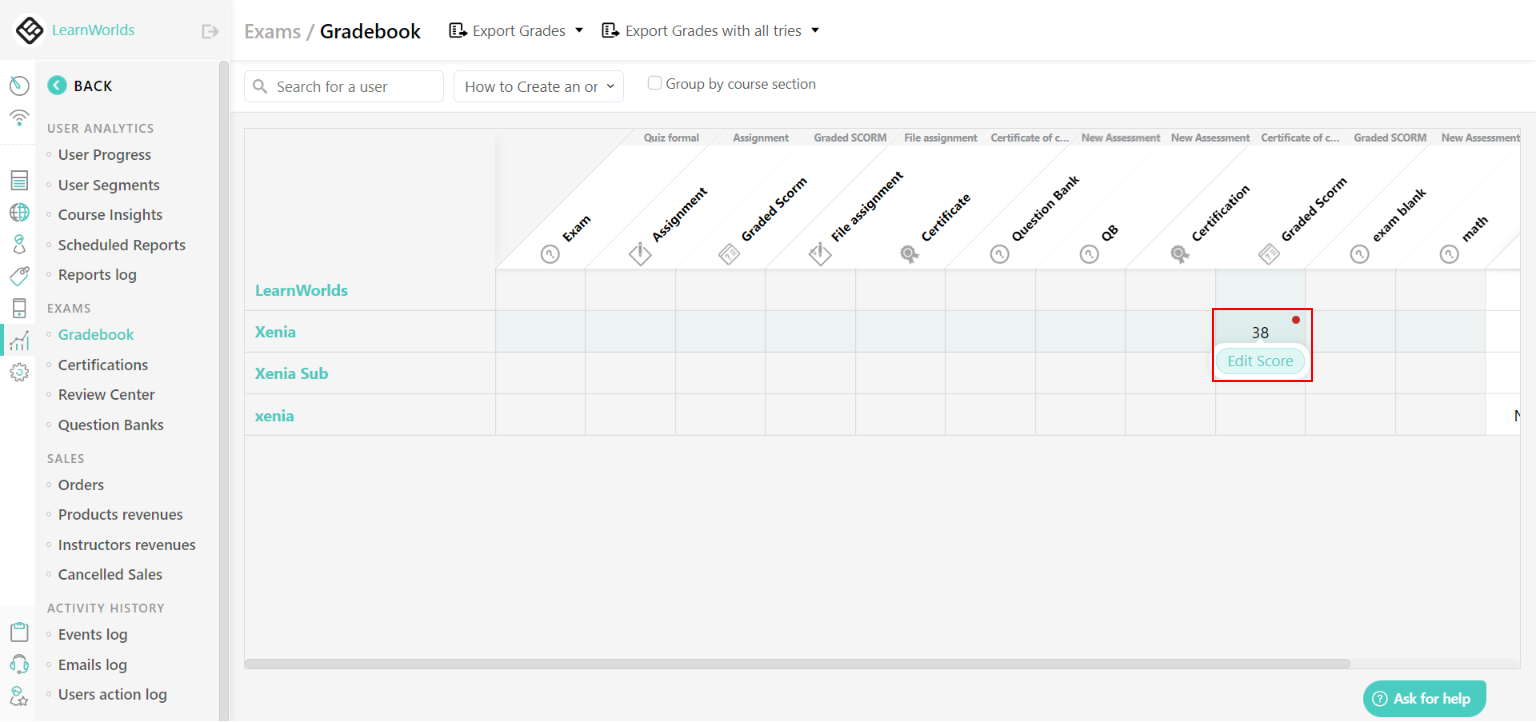The width and height of the screenshot is (1536, 722).
Task: Click the quiz icon under the Exam column
Action: click(549, 254)
